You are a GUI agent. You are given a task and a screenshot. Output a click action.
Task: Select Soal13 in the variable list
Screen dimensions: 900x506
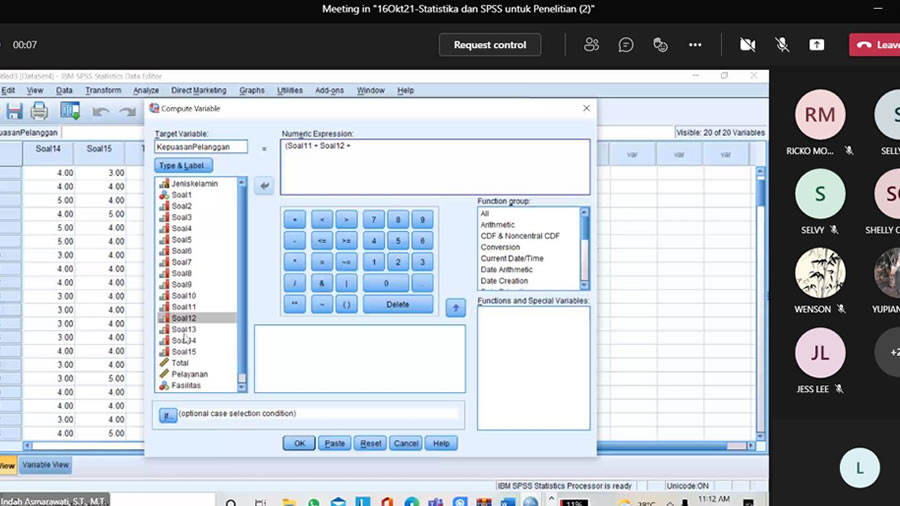pos(183,329)
